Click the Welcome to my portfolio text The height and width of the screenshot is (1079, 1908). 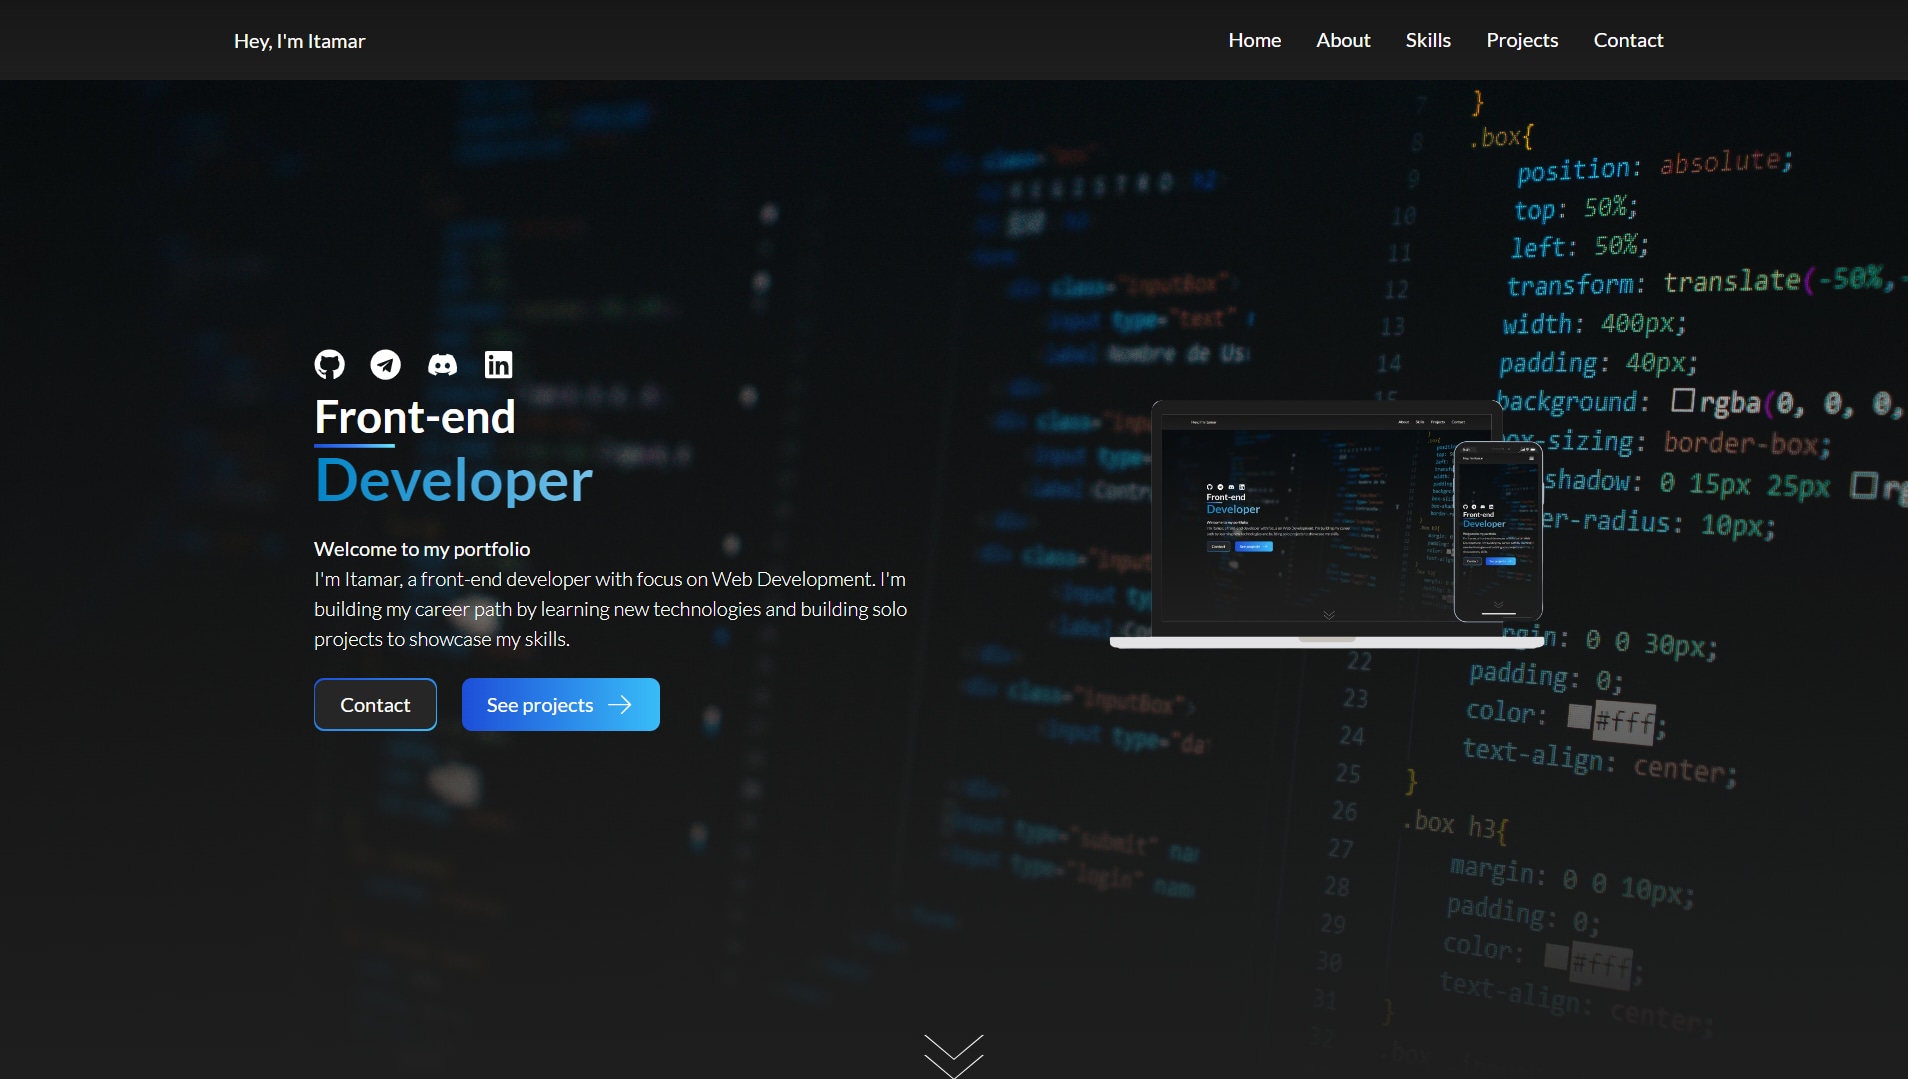tap(422, 549)
